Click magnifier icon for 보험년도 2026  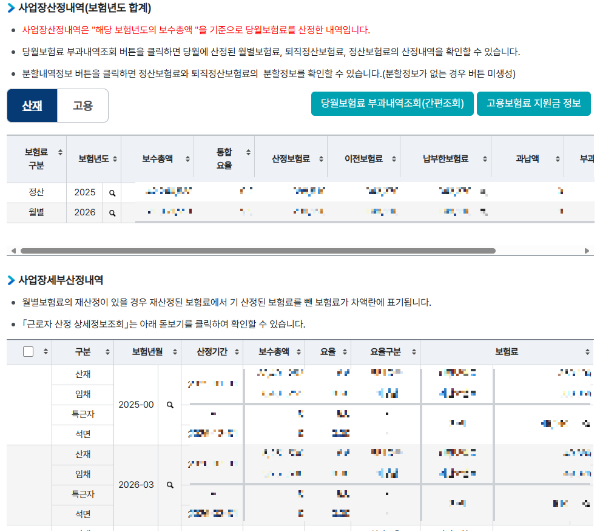tap(112, 213)
